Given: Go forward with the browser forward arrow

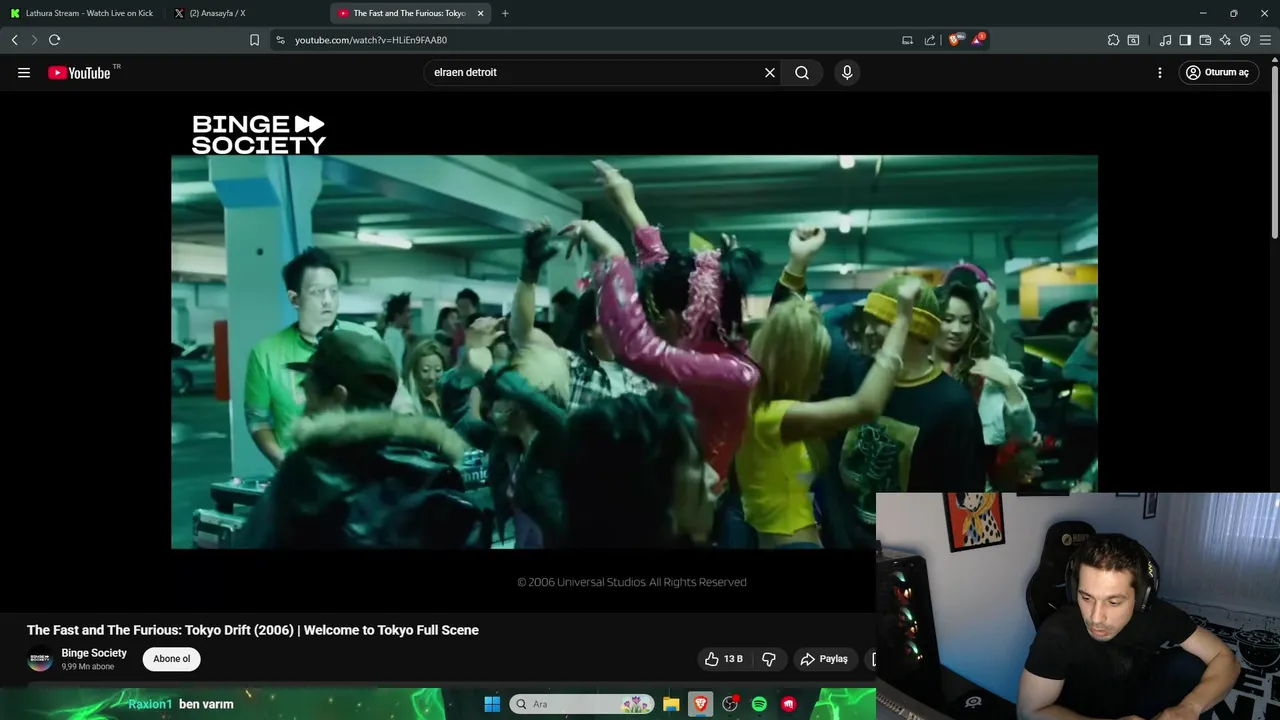Looking at the screenshot, I should pos(34,40).
